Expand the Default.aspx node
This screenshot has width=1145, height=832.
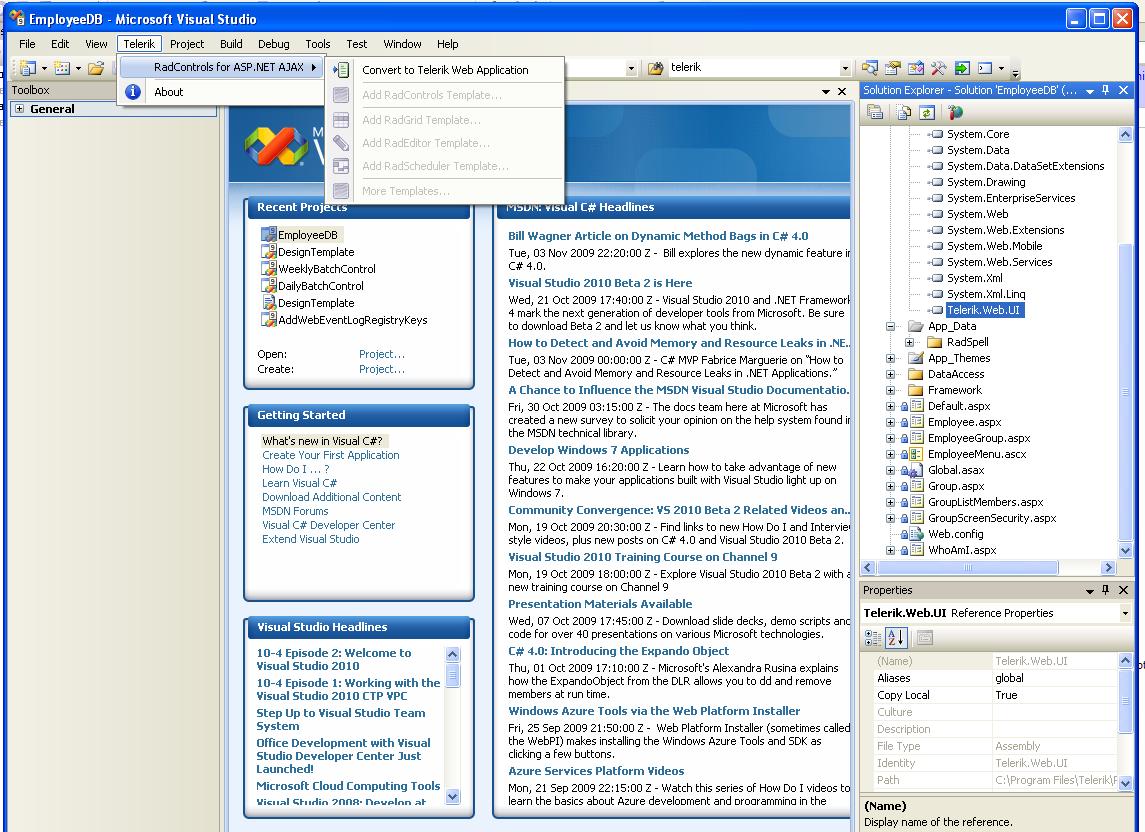tap(890, 406)
